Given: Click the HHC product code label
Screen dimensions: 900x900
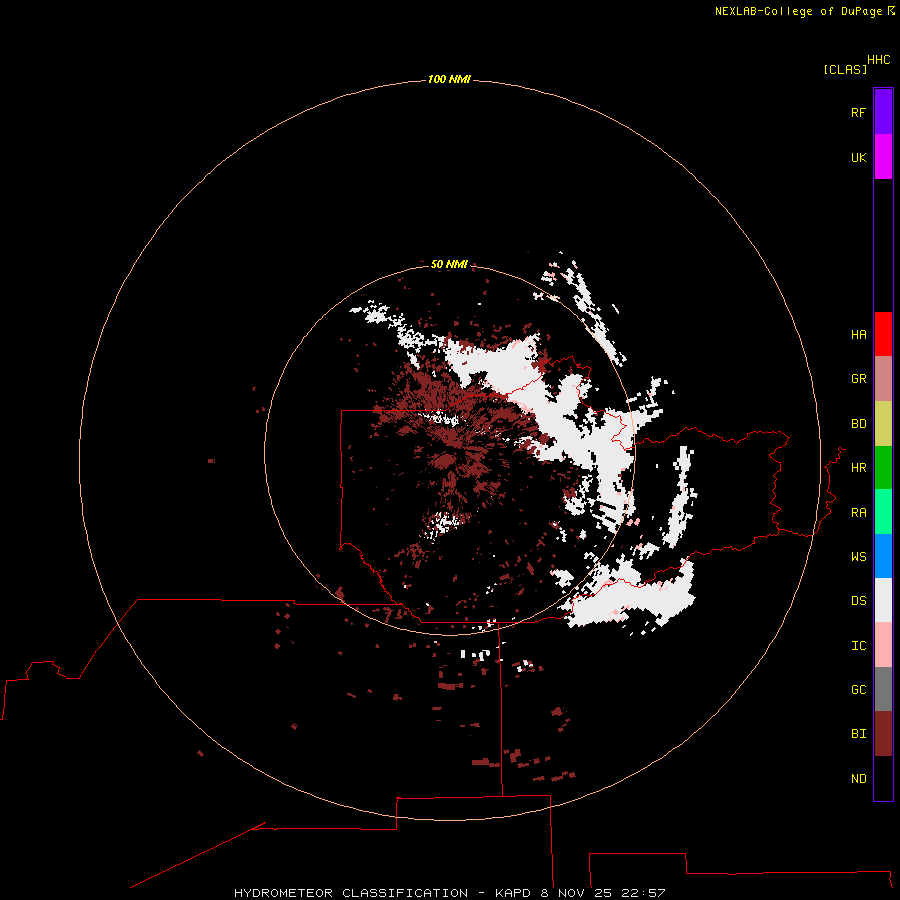Looking at the screenshot, I should click(879, 60).
